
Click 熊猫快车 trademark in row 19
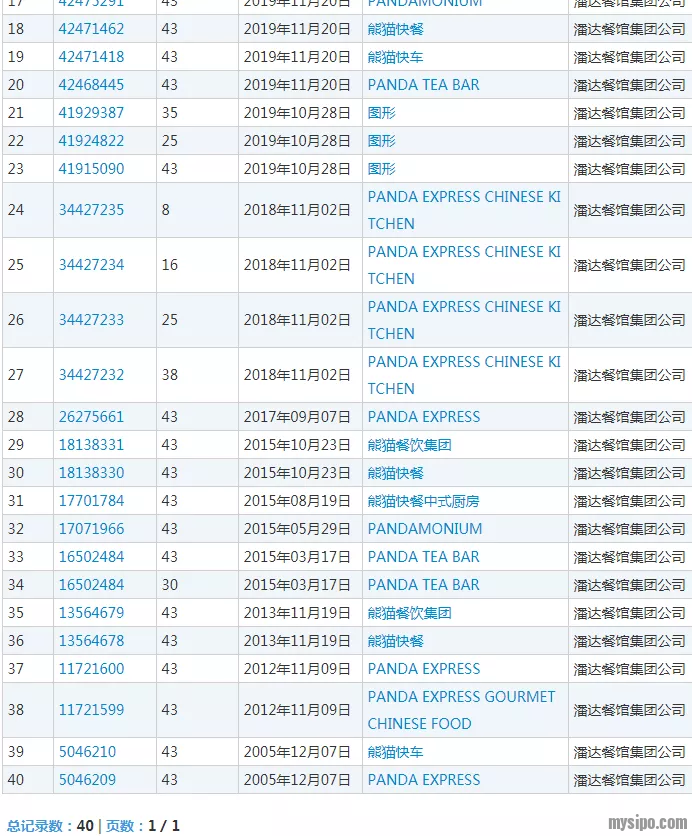click(x=396, y=57)
